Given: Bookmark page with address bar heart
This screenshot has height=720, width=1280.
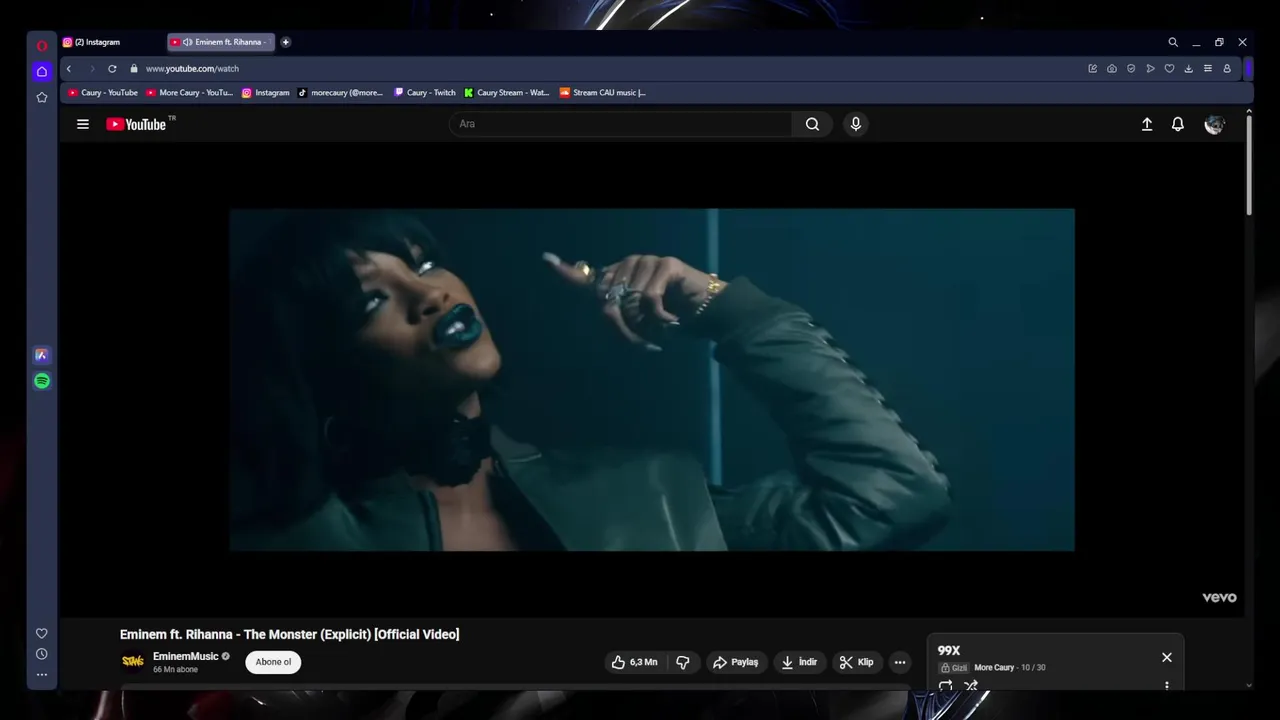Looking at the screenshot, I should pos(1169,69).
